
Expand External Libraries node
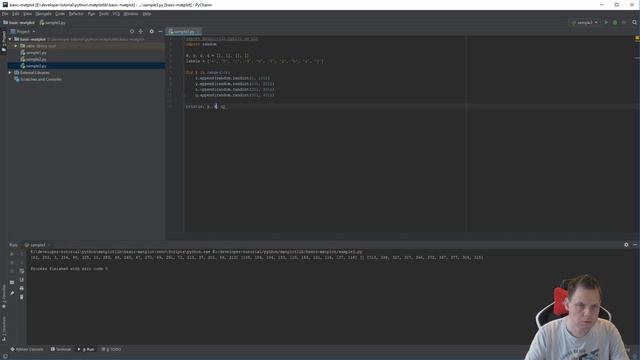10,73
